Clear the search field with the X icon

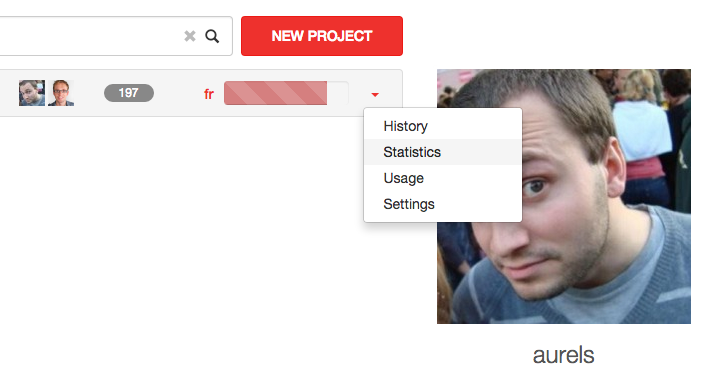click(190, 36)
